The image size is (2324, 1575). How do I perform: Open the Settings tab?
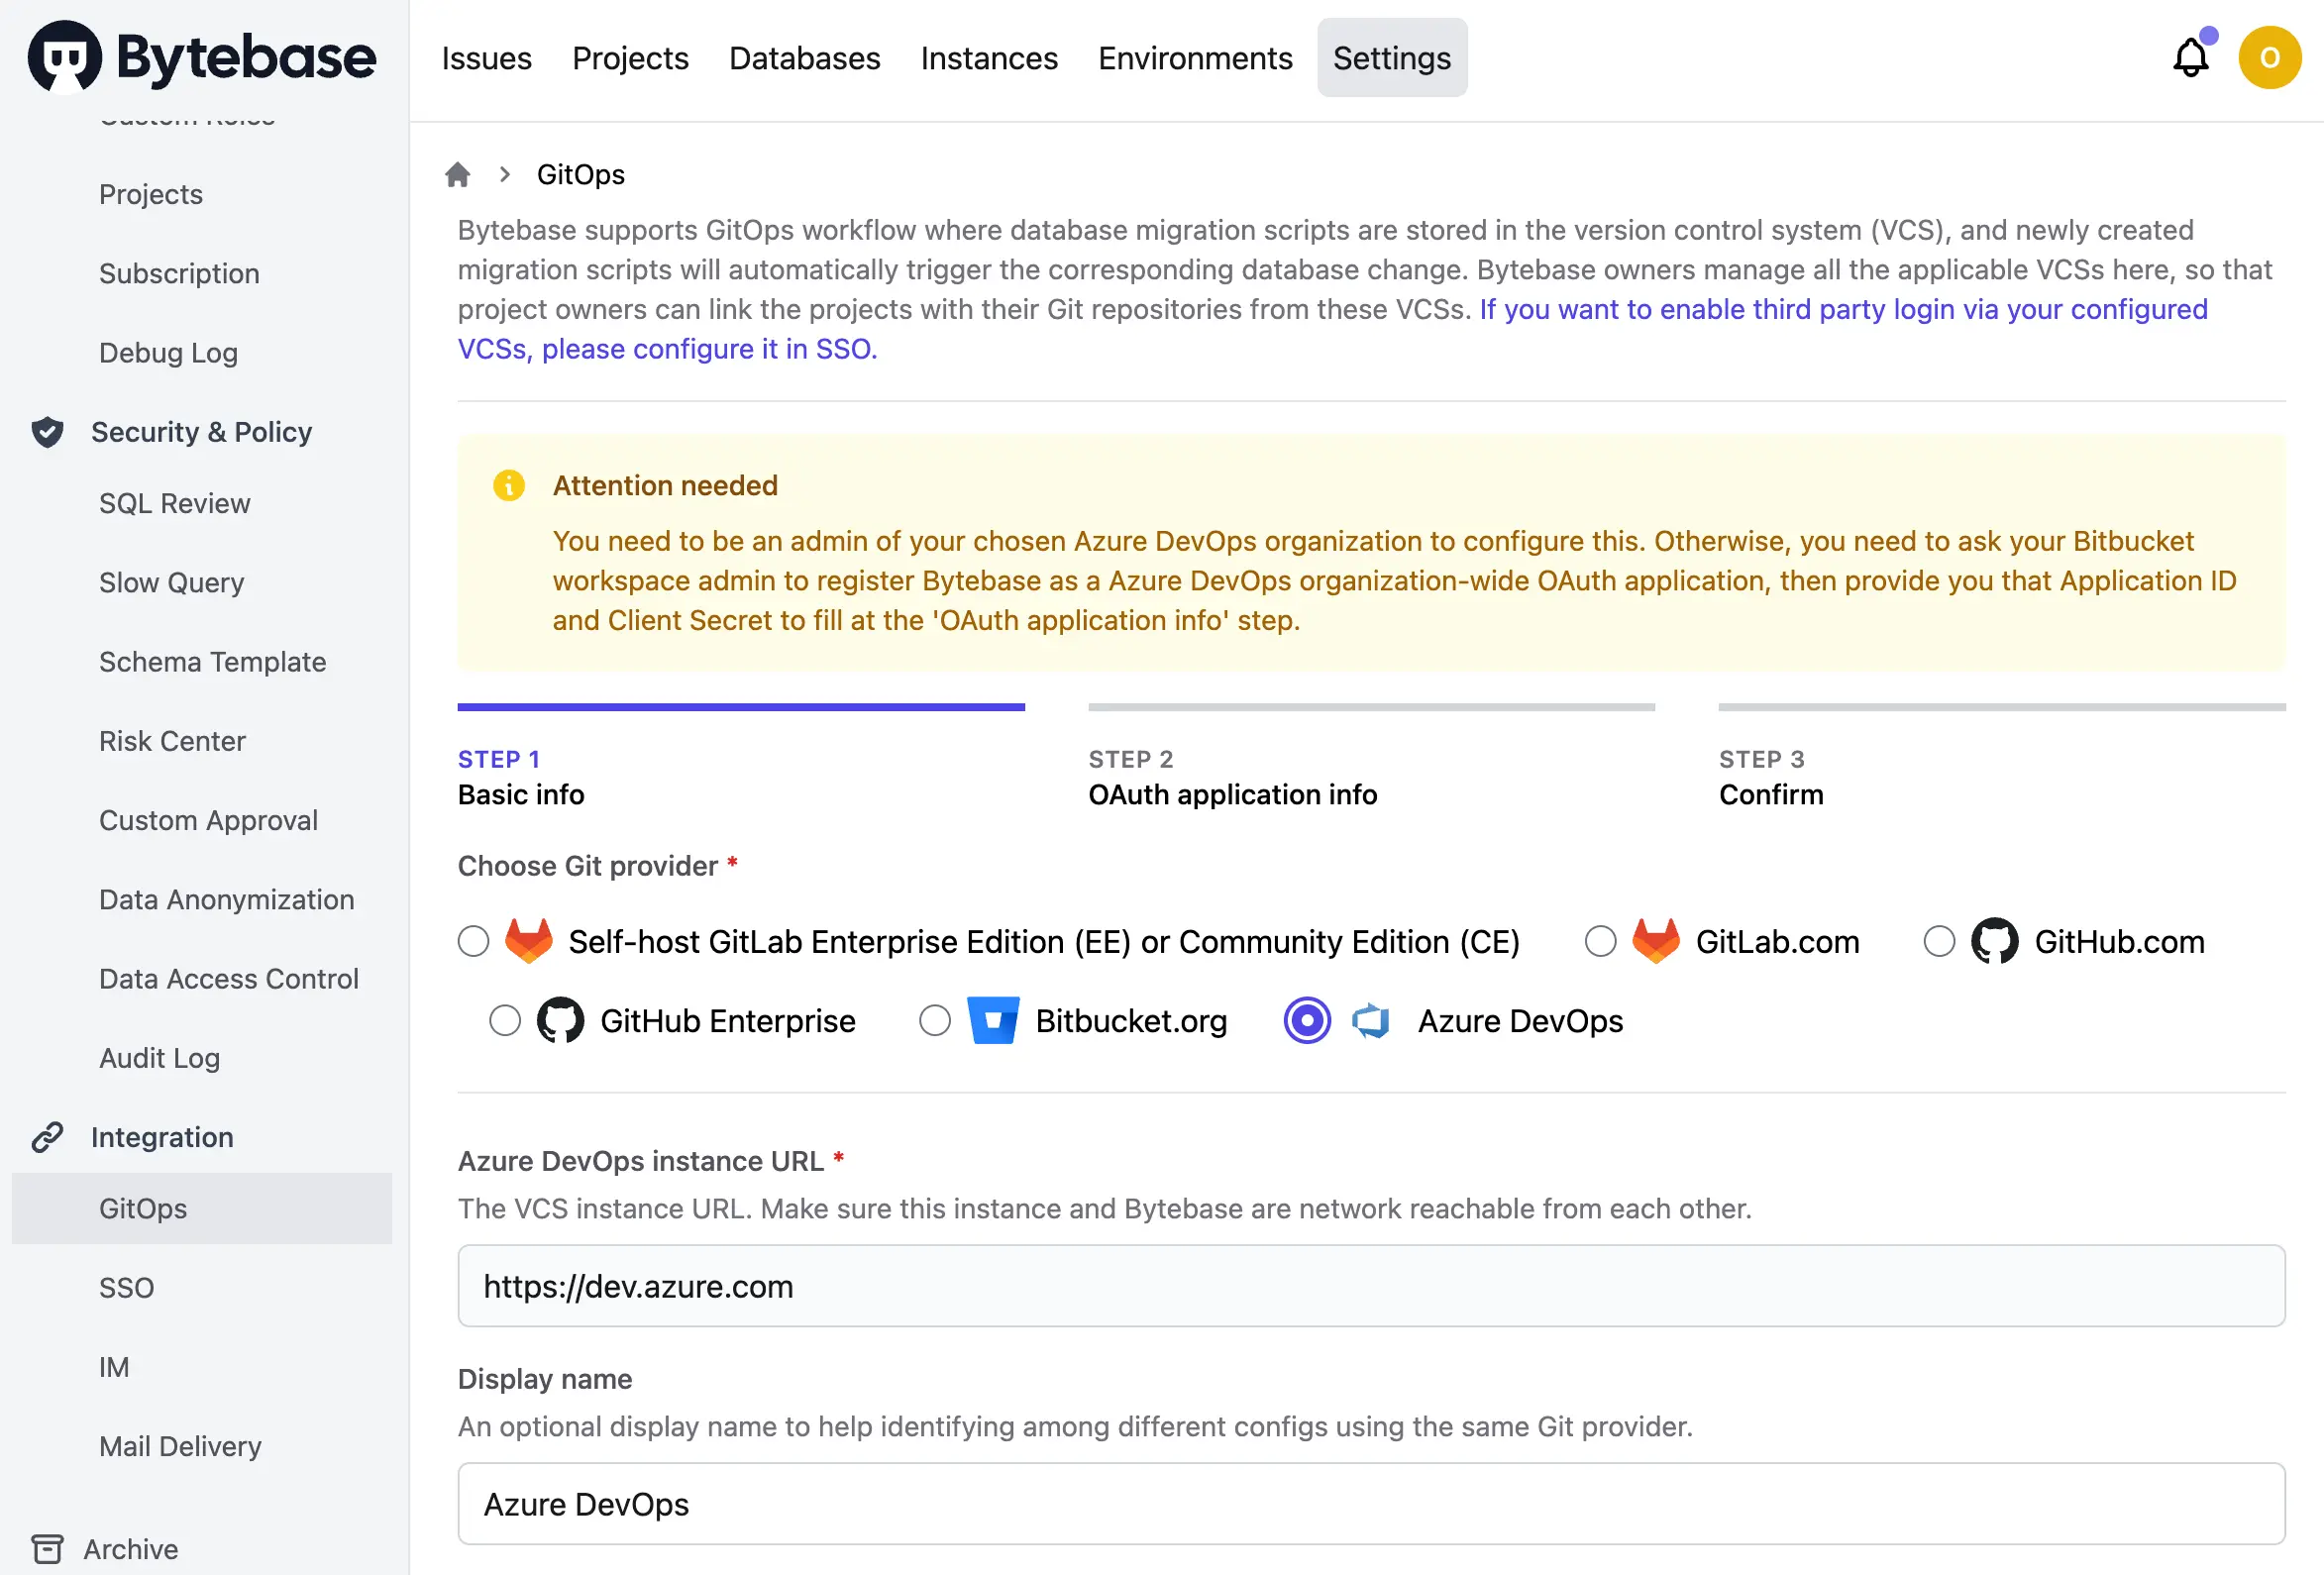[1392, 58]
